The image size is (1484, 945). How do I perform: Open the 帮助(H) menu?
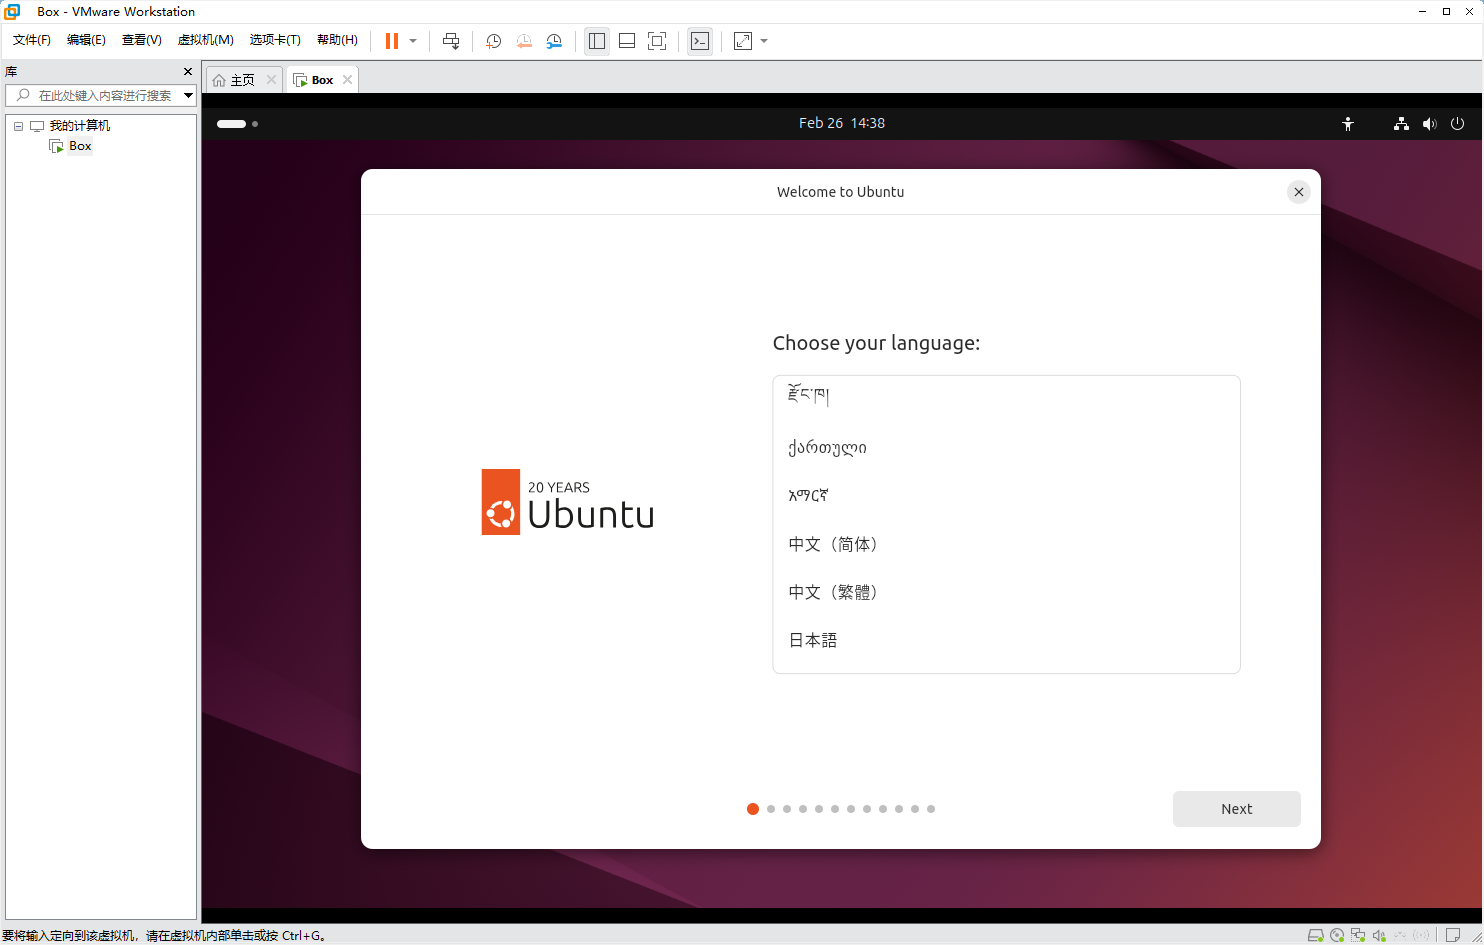[337, 40]
